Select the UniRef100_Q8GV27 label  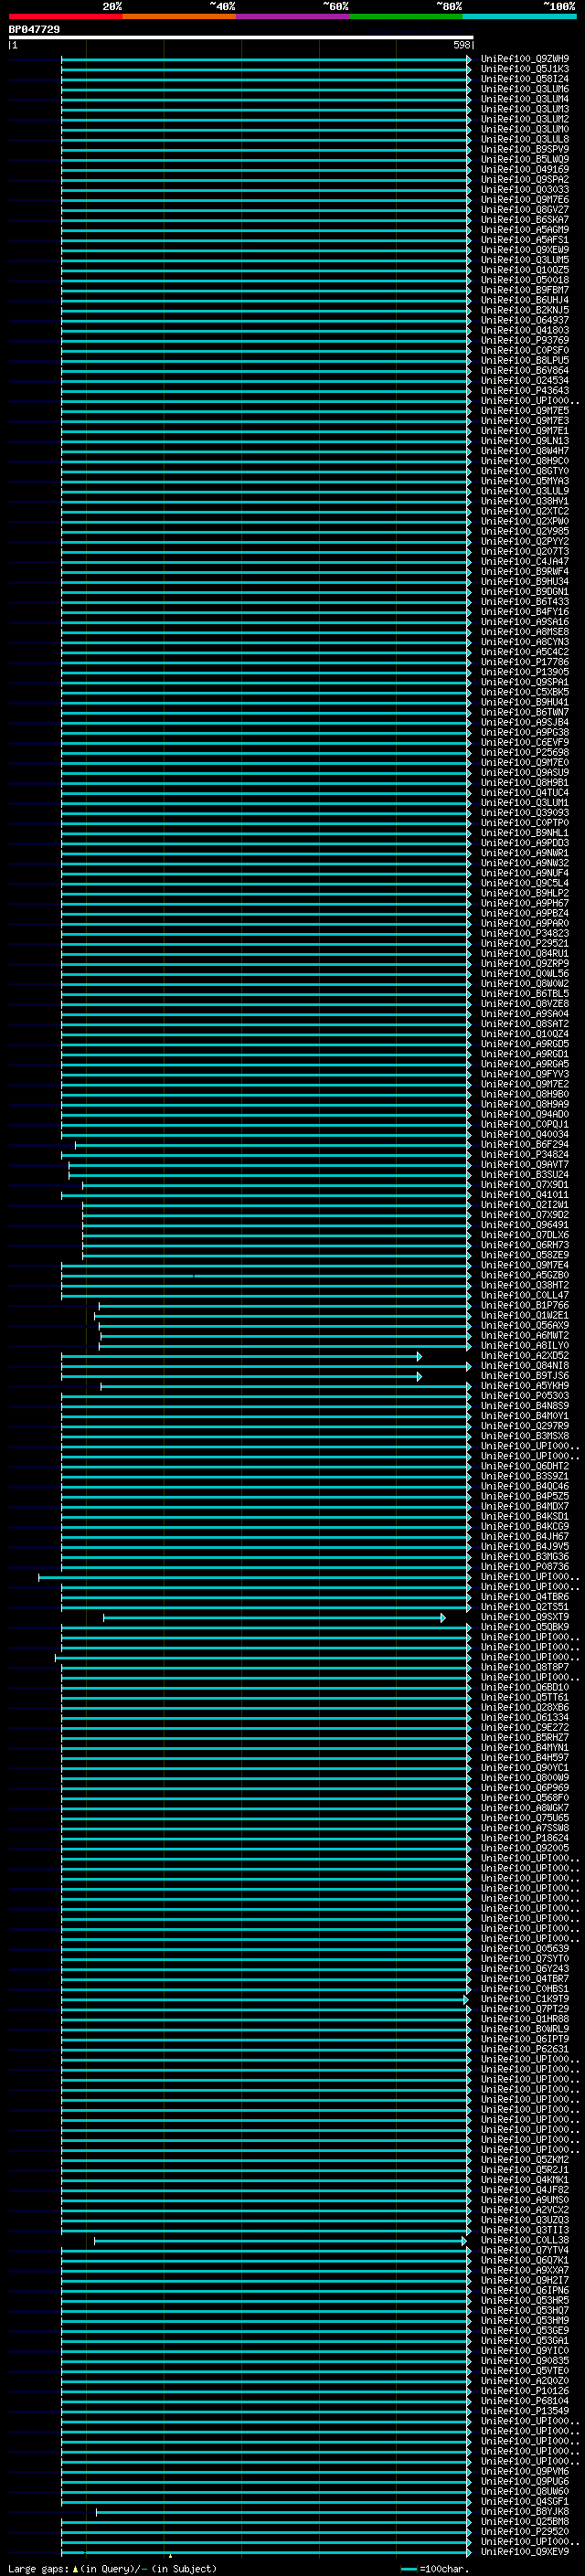point(525,210)
